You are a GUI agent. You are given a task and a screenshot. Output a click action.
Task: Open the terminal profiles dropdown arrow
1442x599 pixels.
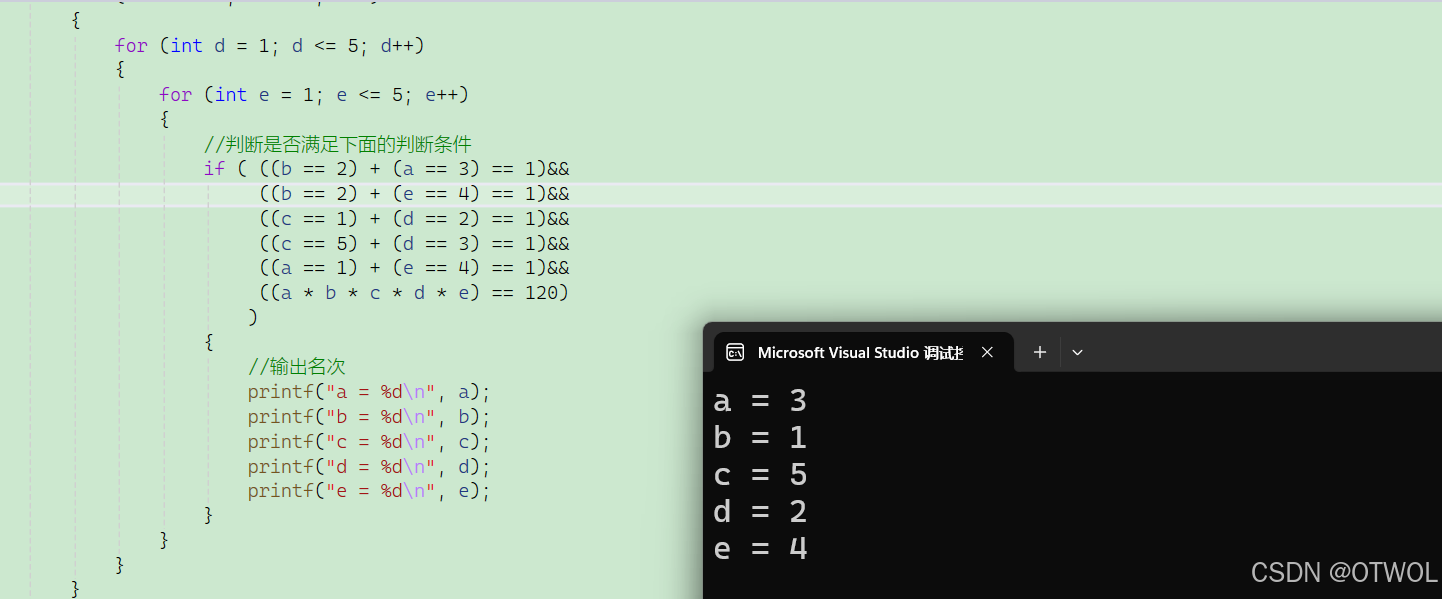pos(1077,352)
